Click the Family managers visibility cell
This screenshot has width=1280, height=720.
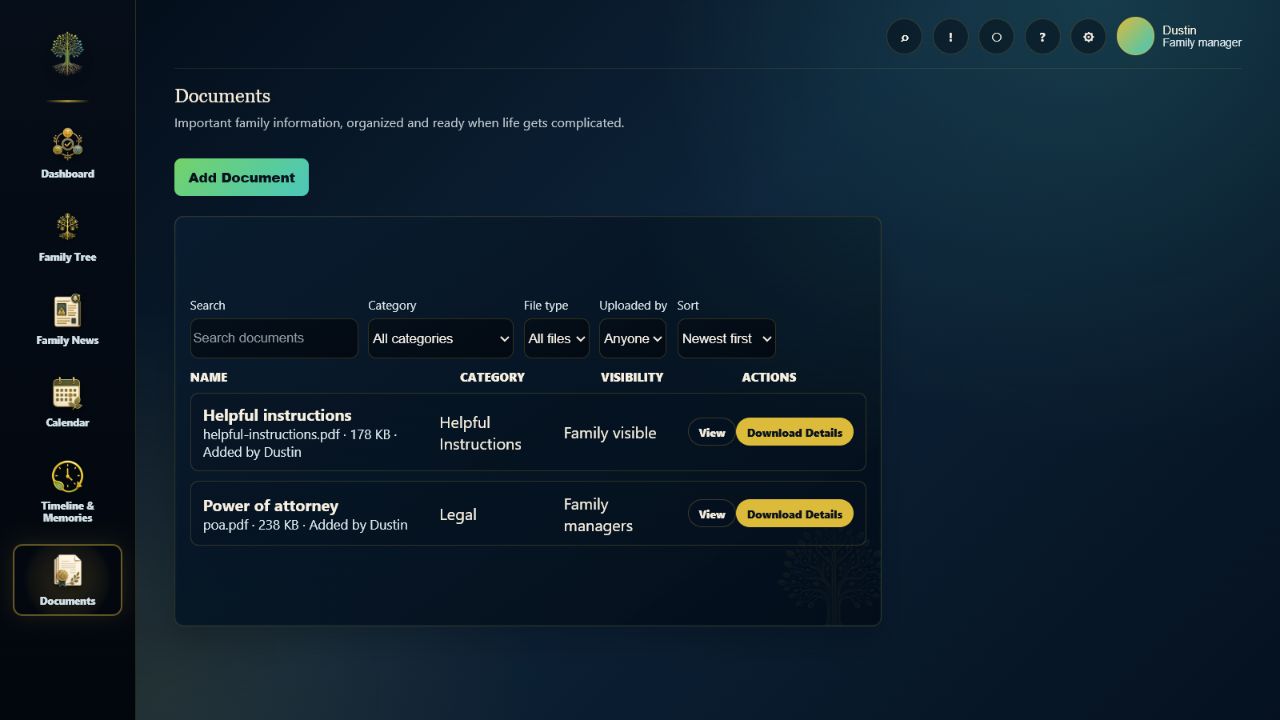(x=598, y=515)
